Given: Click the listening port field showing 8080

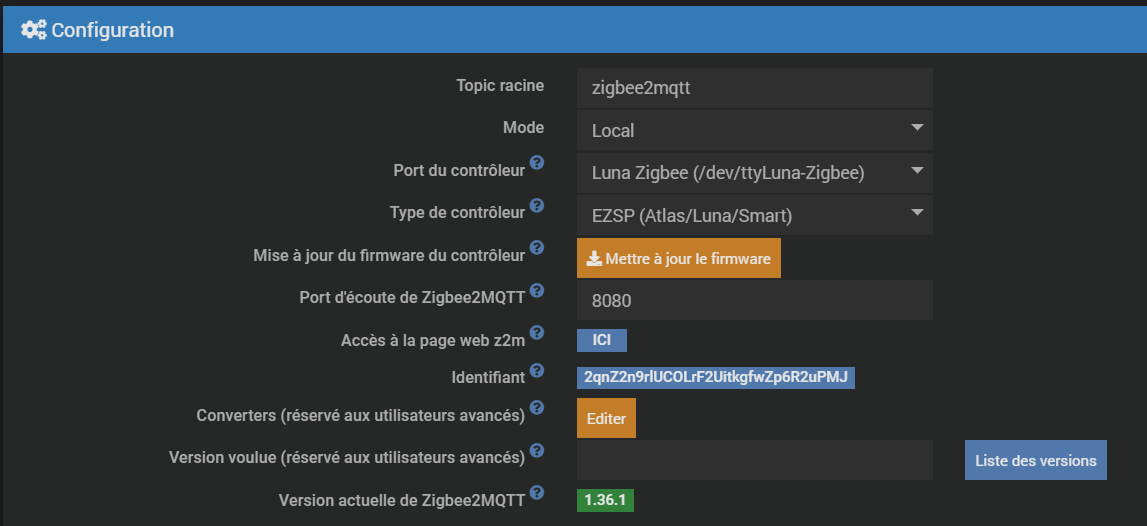Looking at the screenshot, I should tap(754, 300).
